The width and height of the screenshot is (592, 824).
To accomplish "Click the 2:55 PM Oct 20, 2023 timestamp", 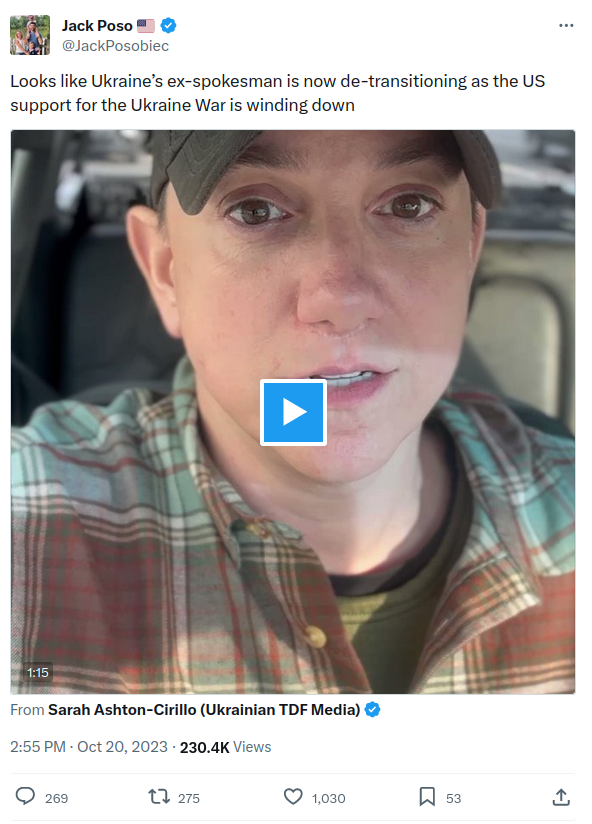I will coord(89,747).
